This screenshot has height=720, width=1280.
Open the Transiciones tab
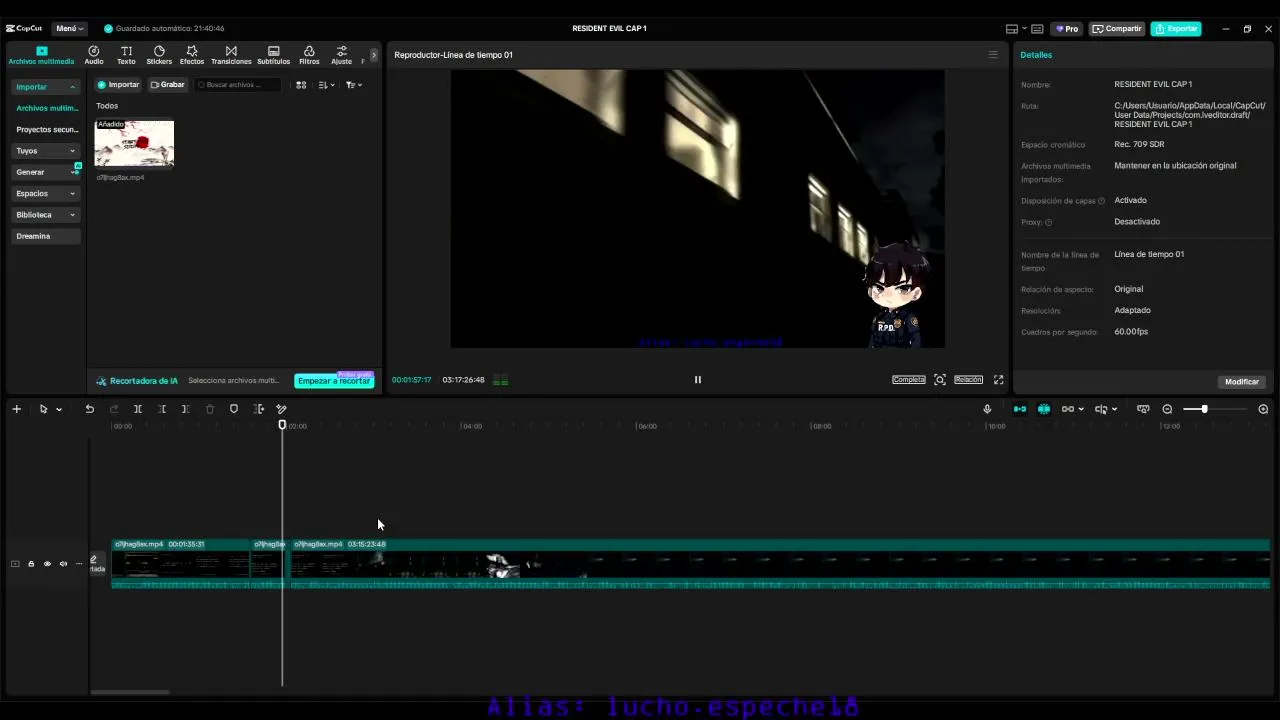[x=231, y=55]
